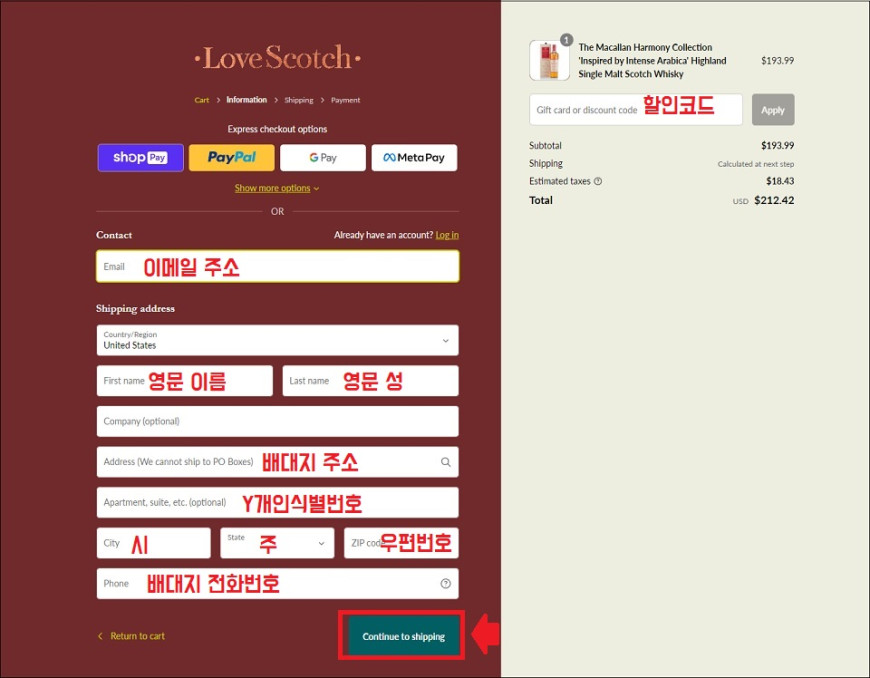Click the Payment breadcrumb step

tap(345, 100)
